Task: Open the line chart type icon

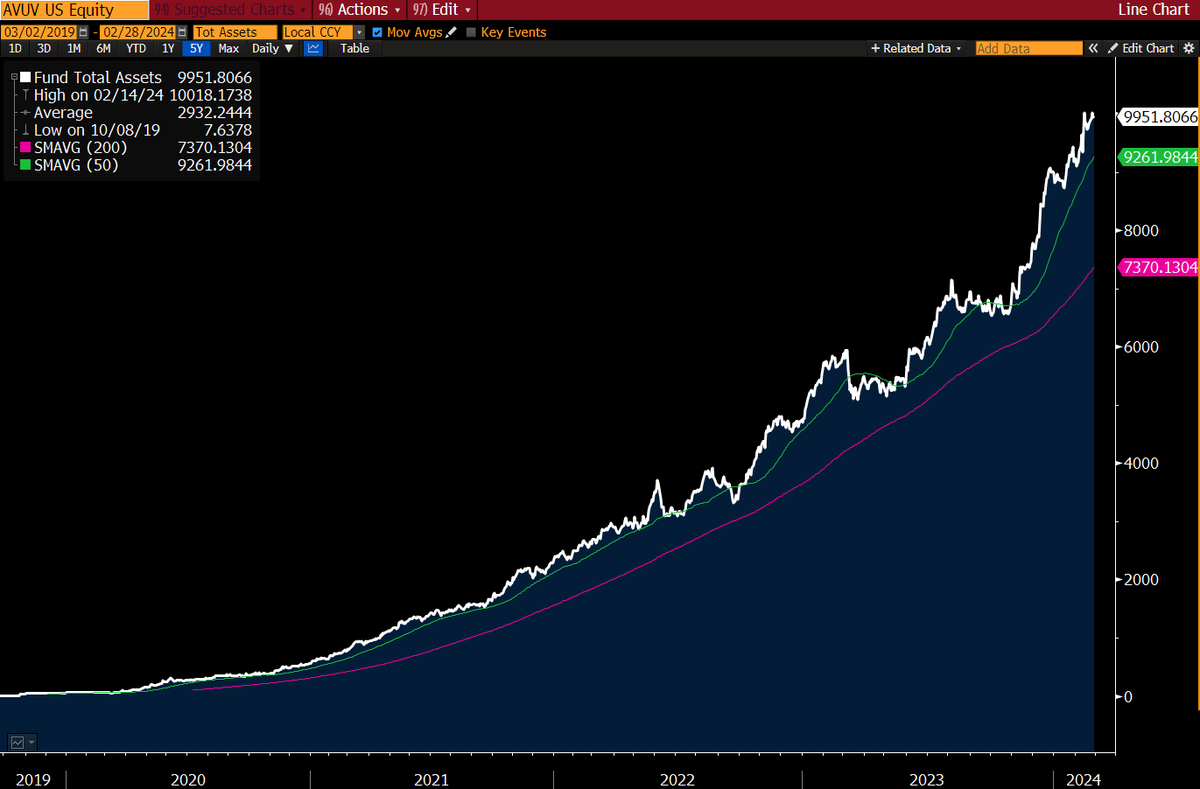Action: click(313, 48)
